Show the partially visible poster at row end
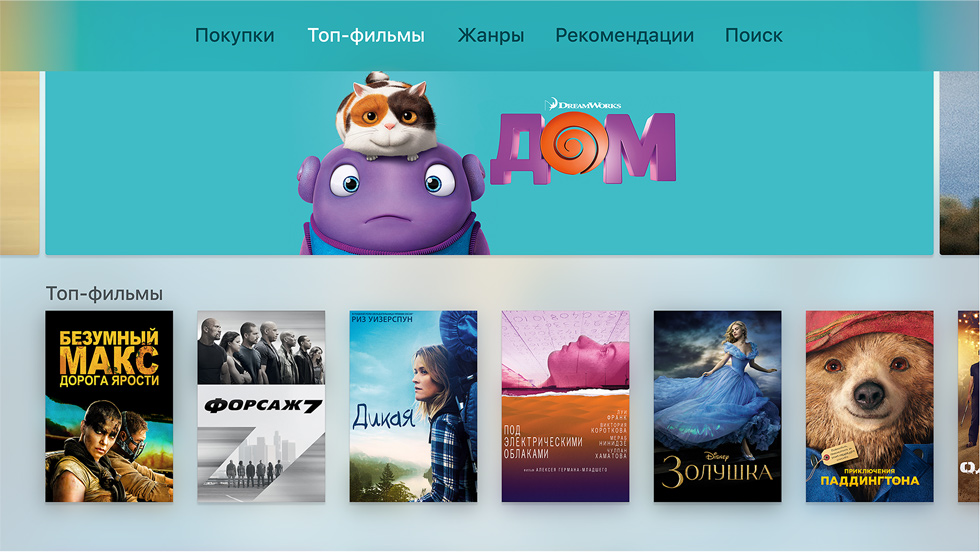This screenshot has height=552, width=980. 969,406
